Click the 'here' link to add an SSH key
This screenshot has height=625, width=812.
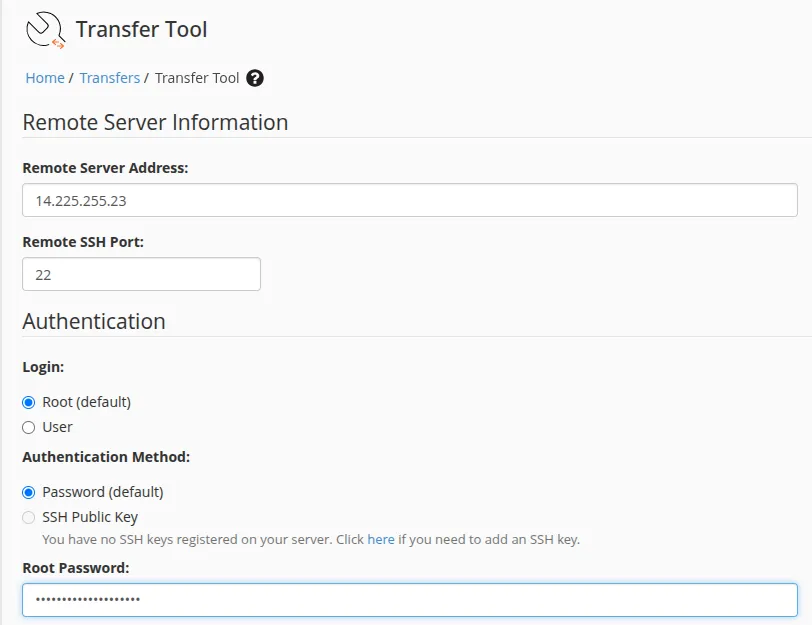tap(381, 538)
